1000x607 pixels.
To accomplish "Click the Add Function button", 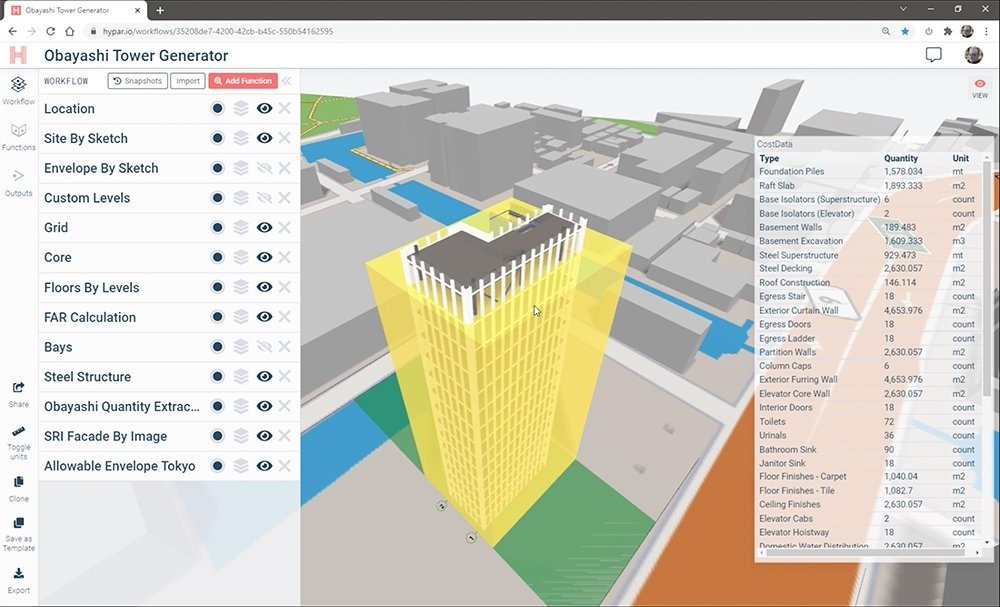I will tap(243, 81).
